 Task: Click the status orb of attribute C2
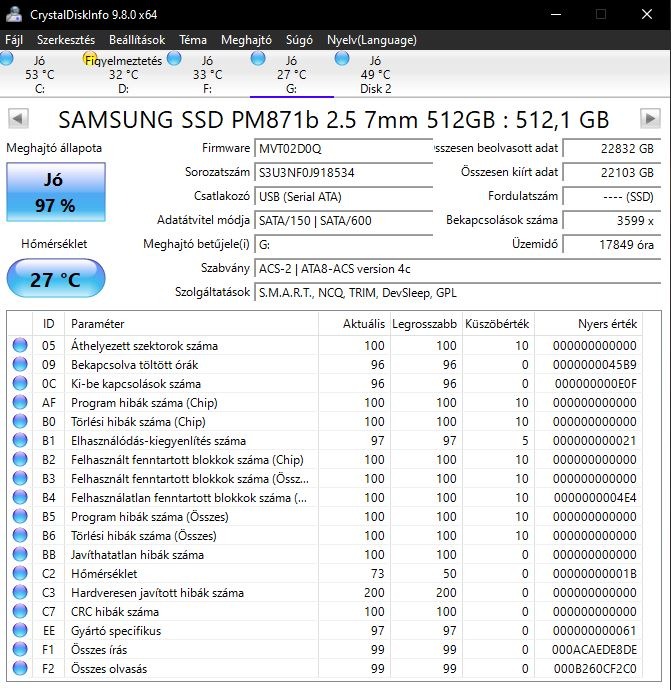[20, 573]
